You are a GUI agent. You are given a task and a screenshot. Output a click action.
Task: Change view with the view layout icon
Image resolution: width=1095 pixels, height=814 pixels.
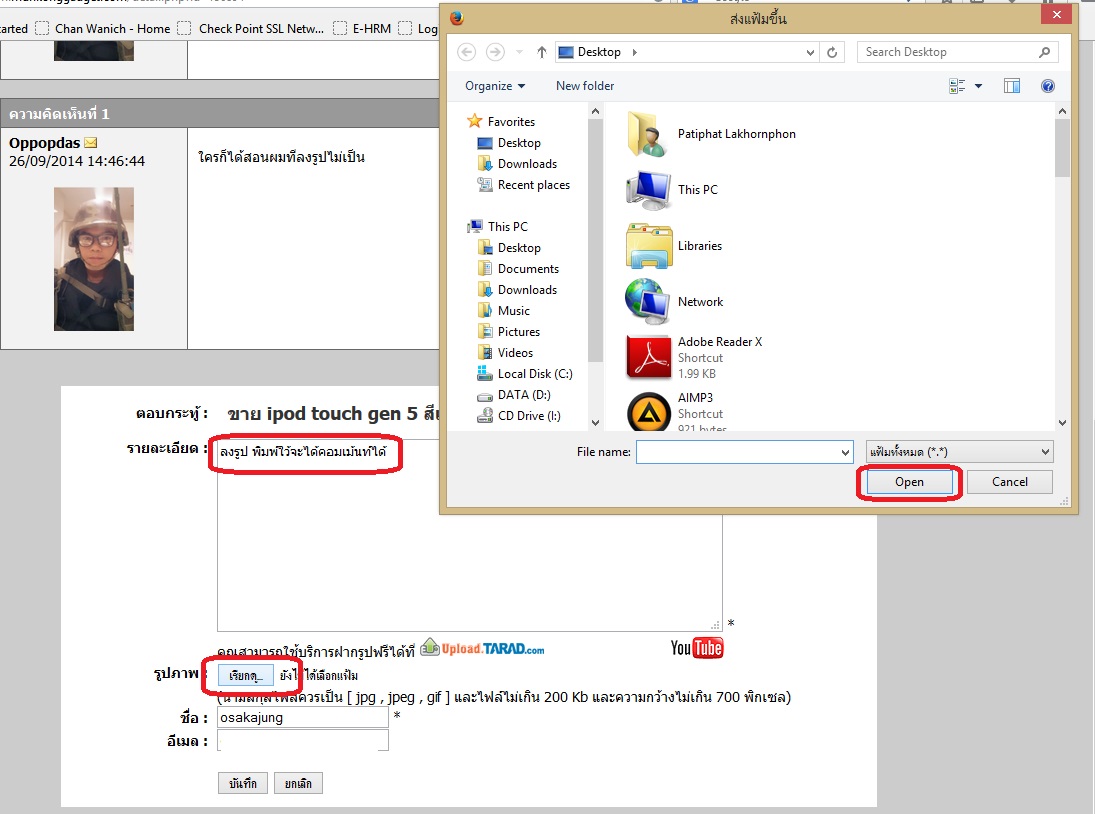957,86
